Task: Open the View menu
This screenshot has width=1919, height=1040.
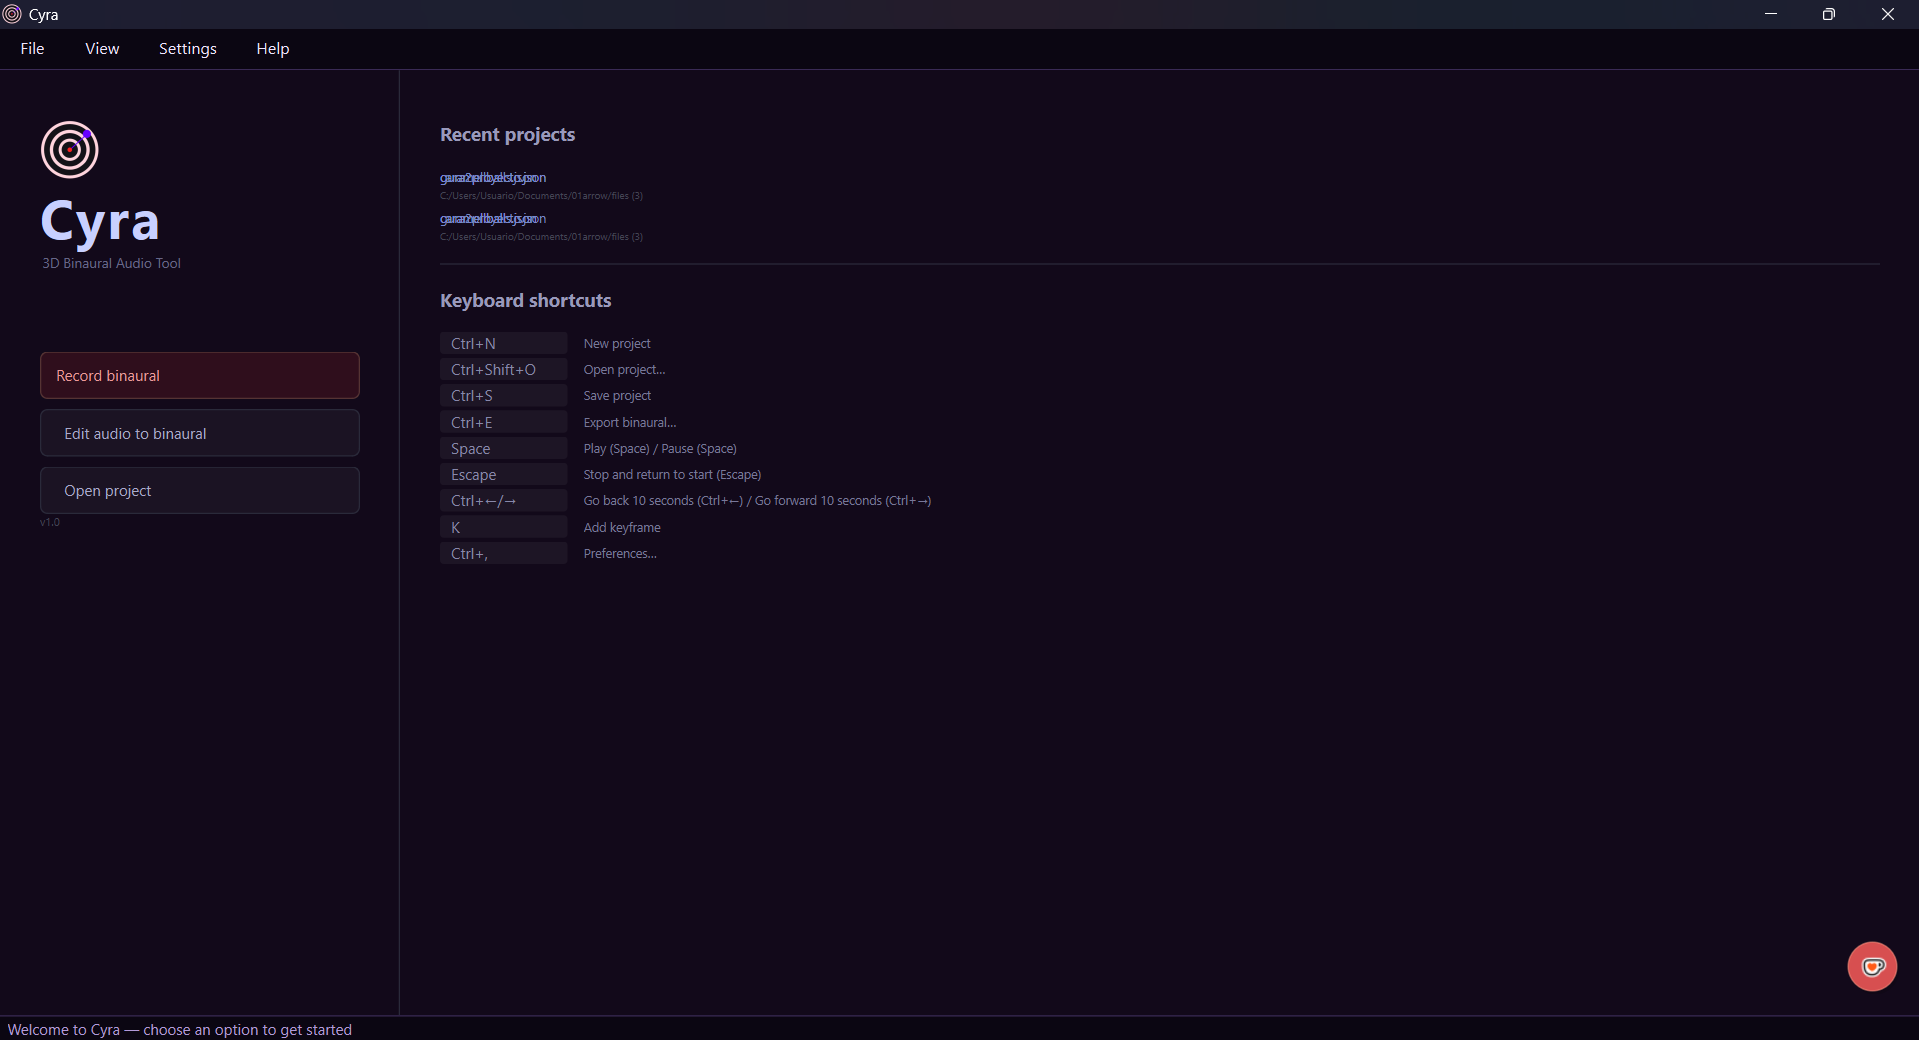Action: [102, 48]
